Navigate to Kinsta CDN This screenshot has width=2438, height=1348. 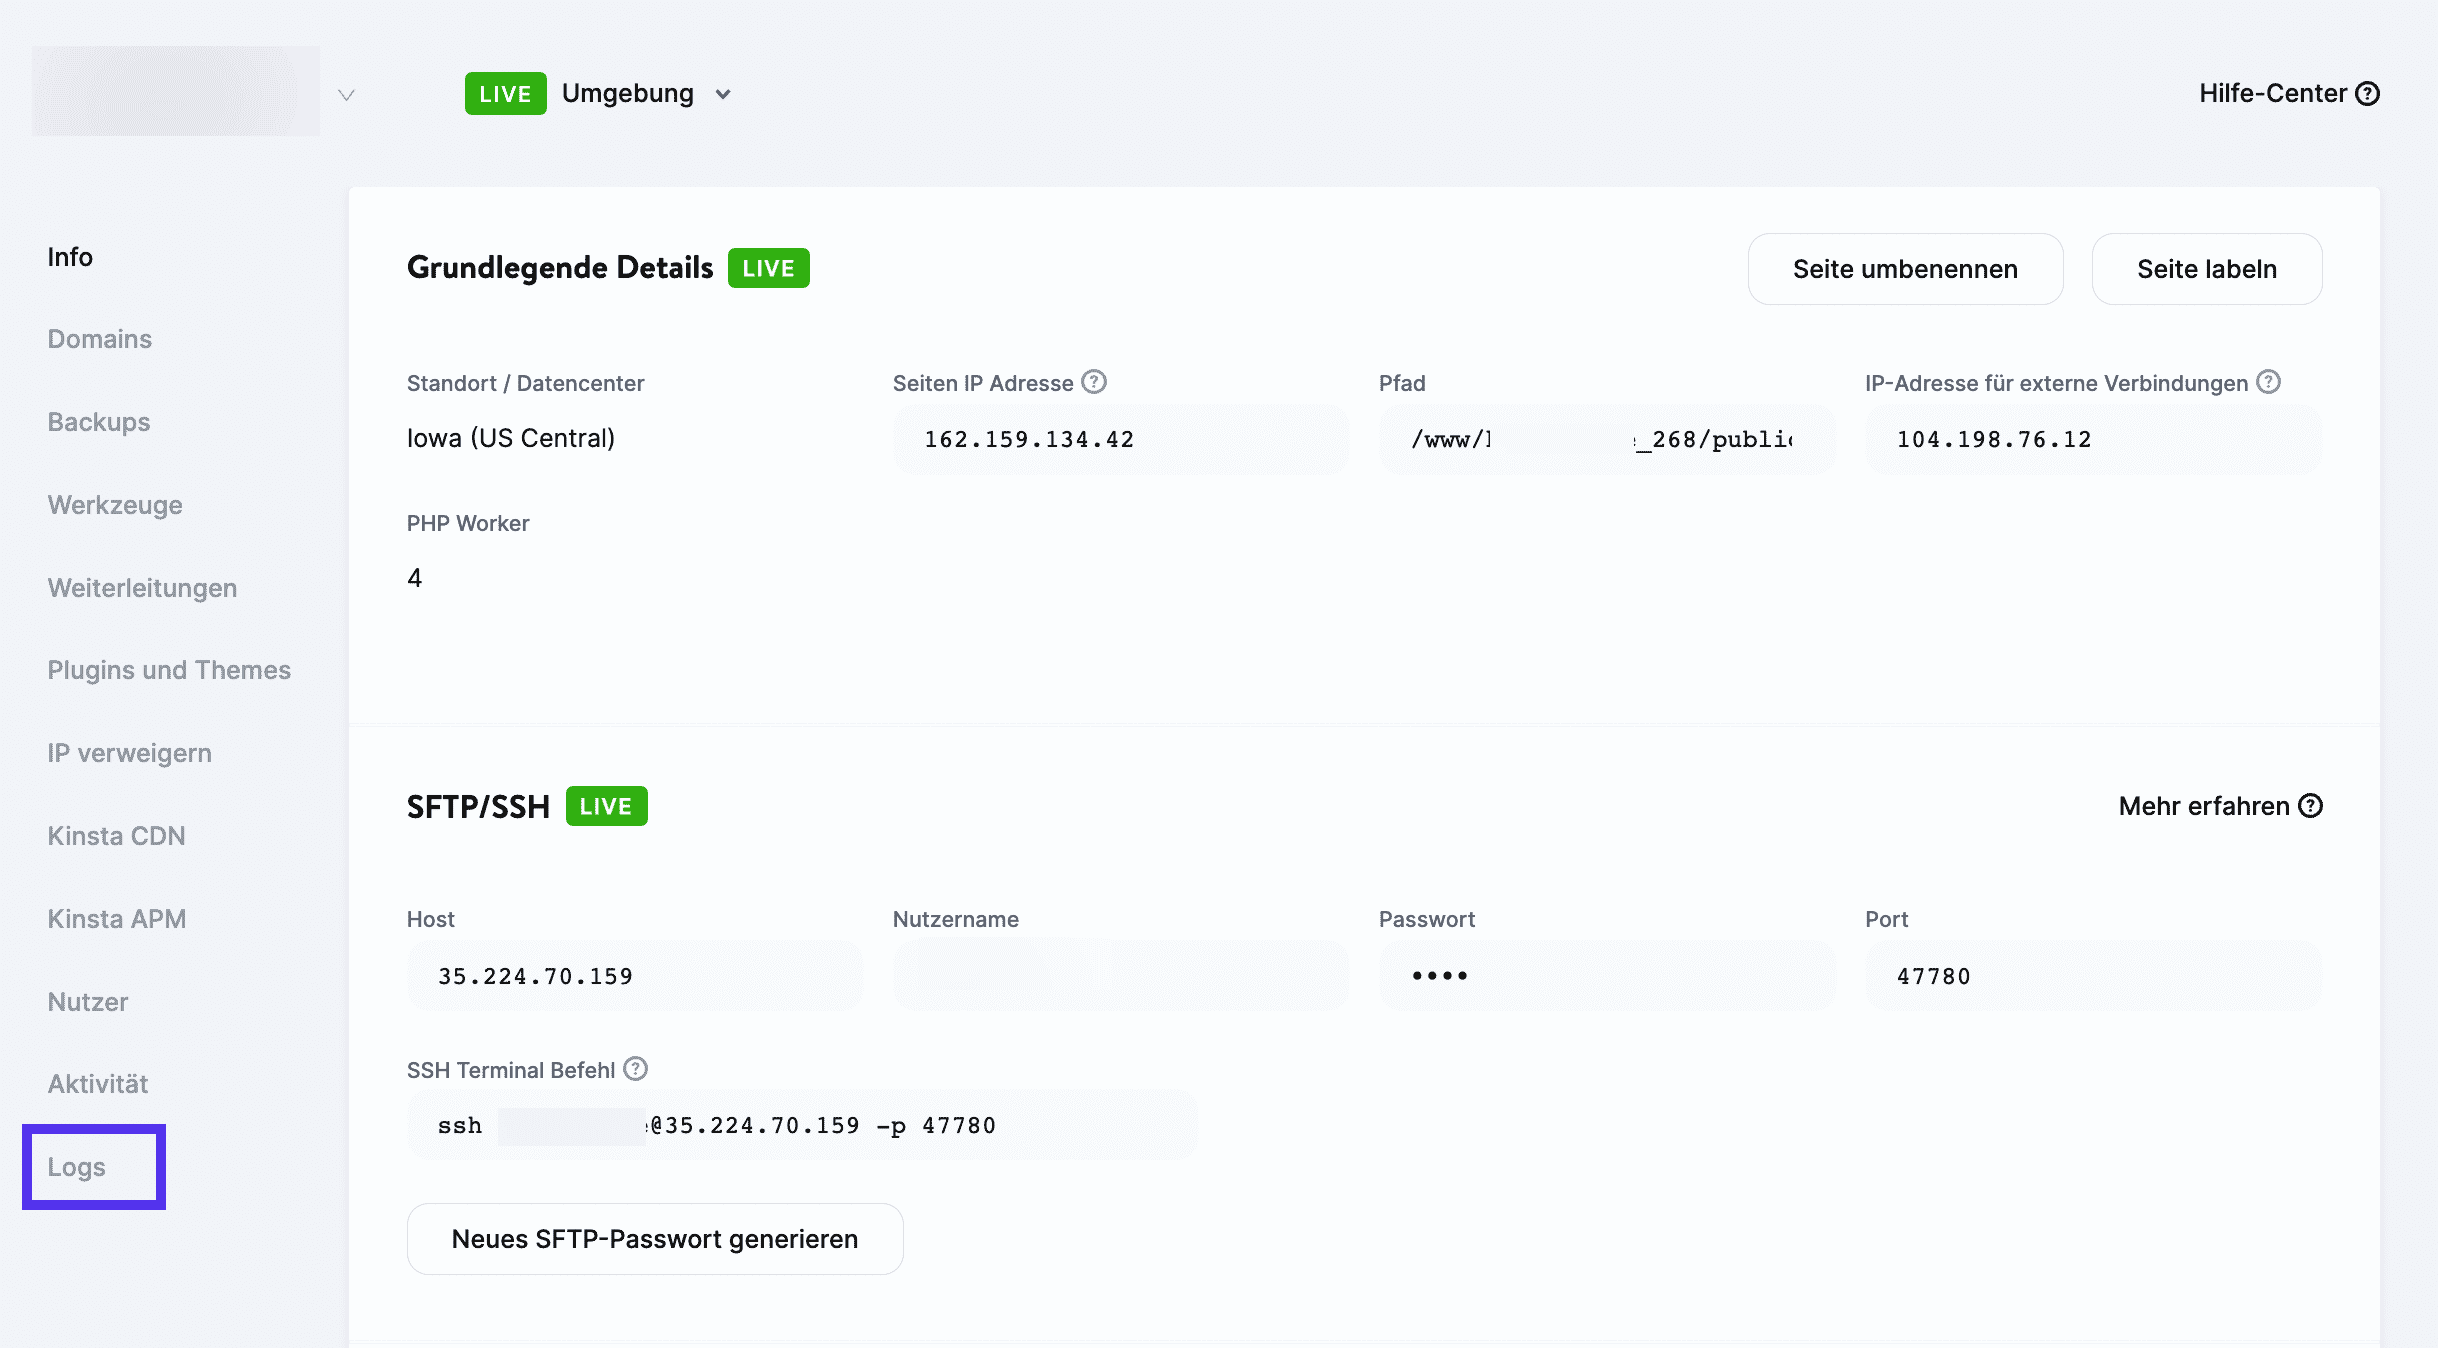click(116, 836)
